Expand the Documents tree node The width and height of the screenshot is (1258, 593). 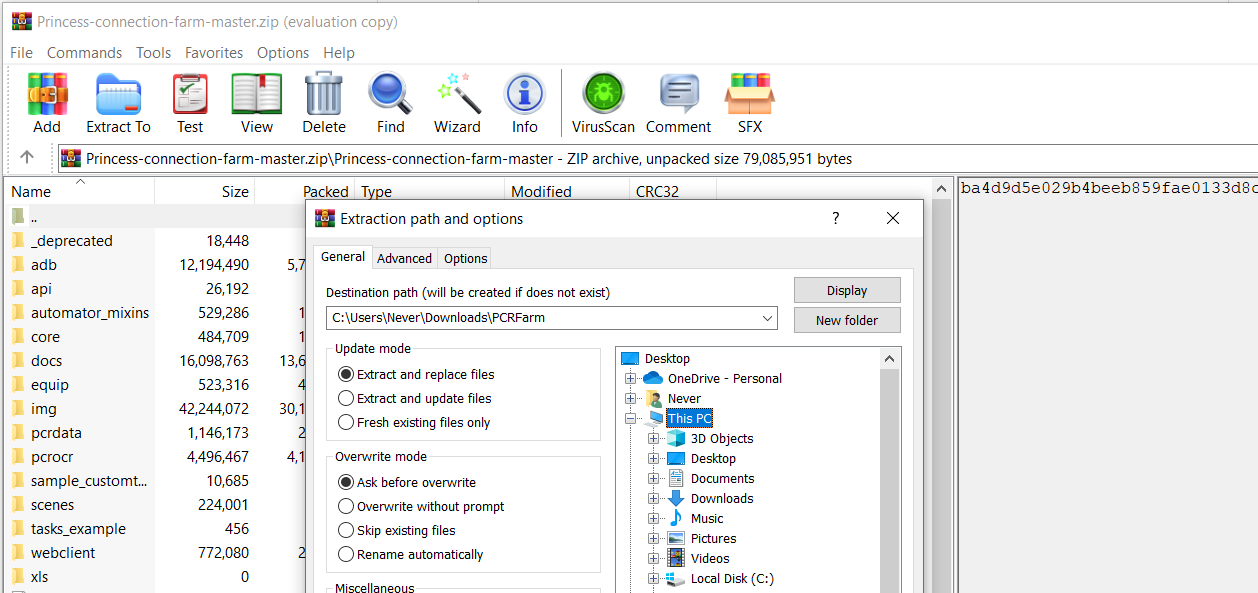pos(653,478)
